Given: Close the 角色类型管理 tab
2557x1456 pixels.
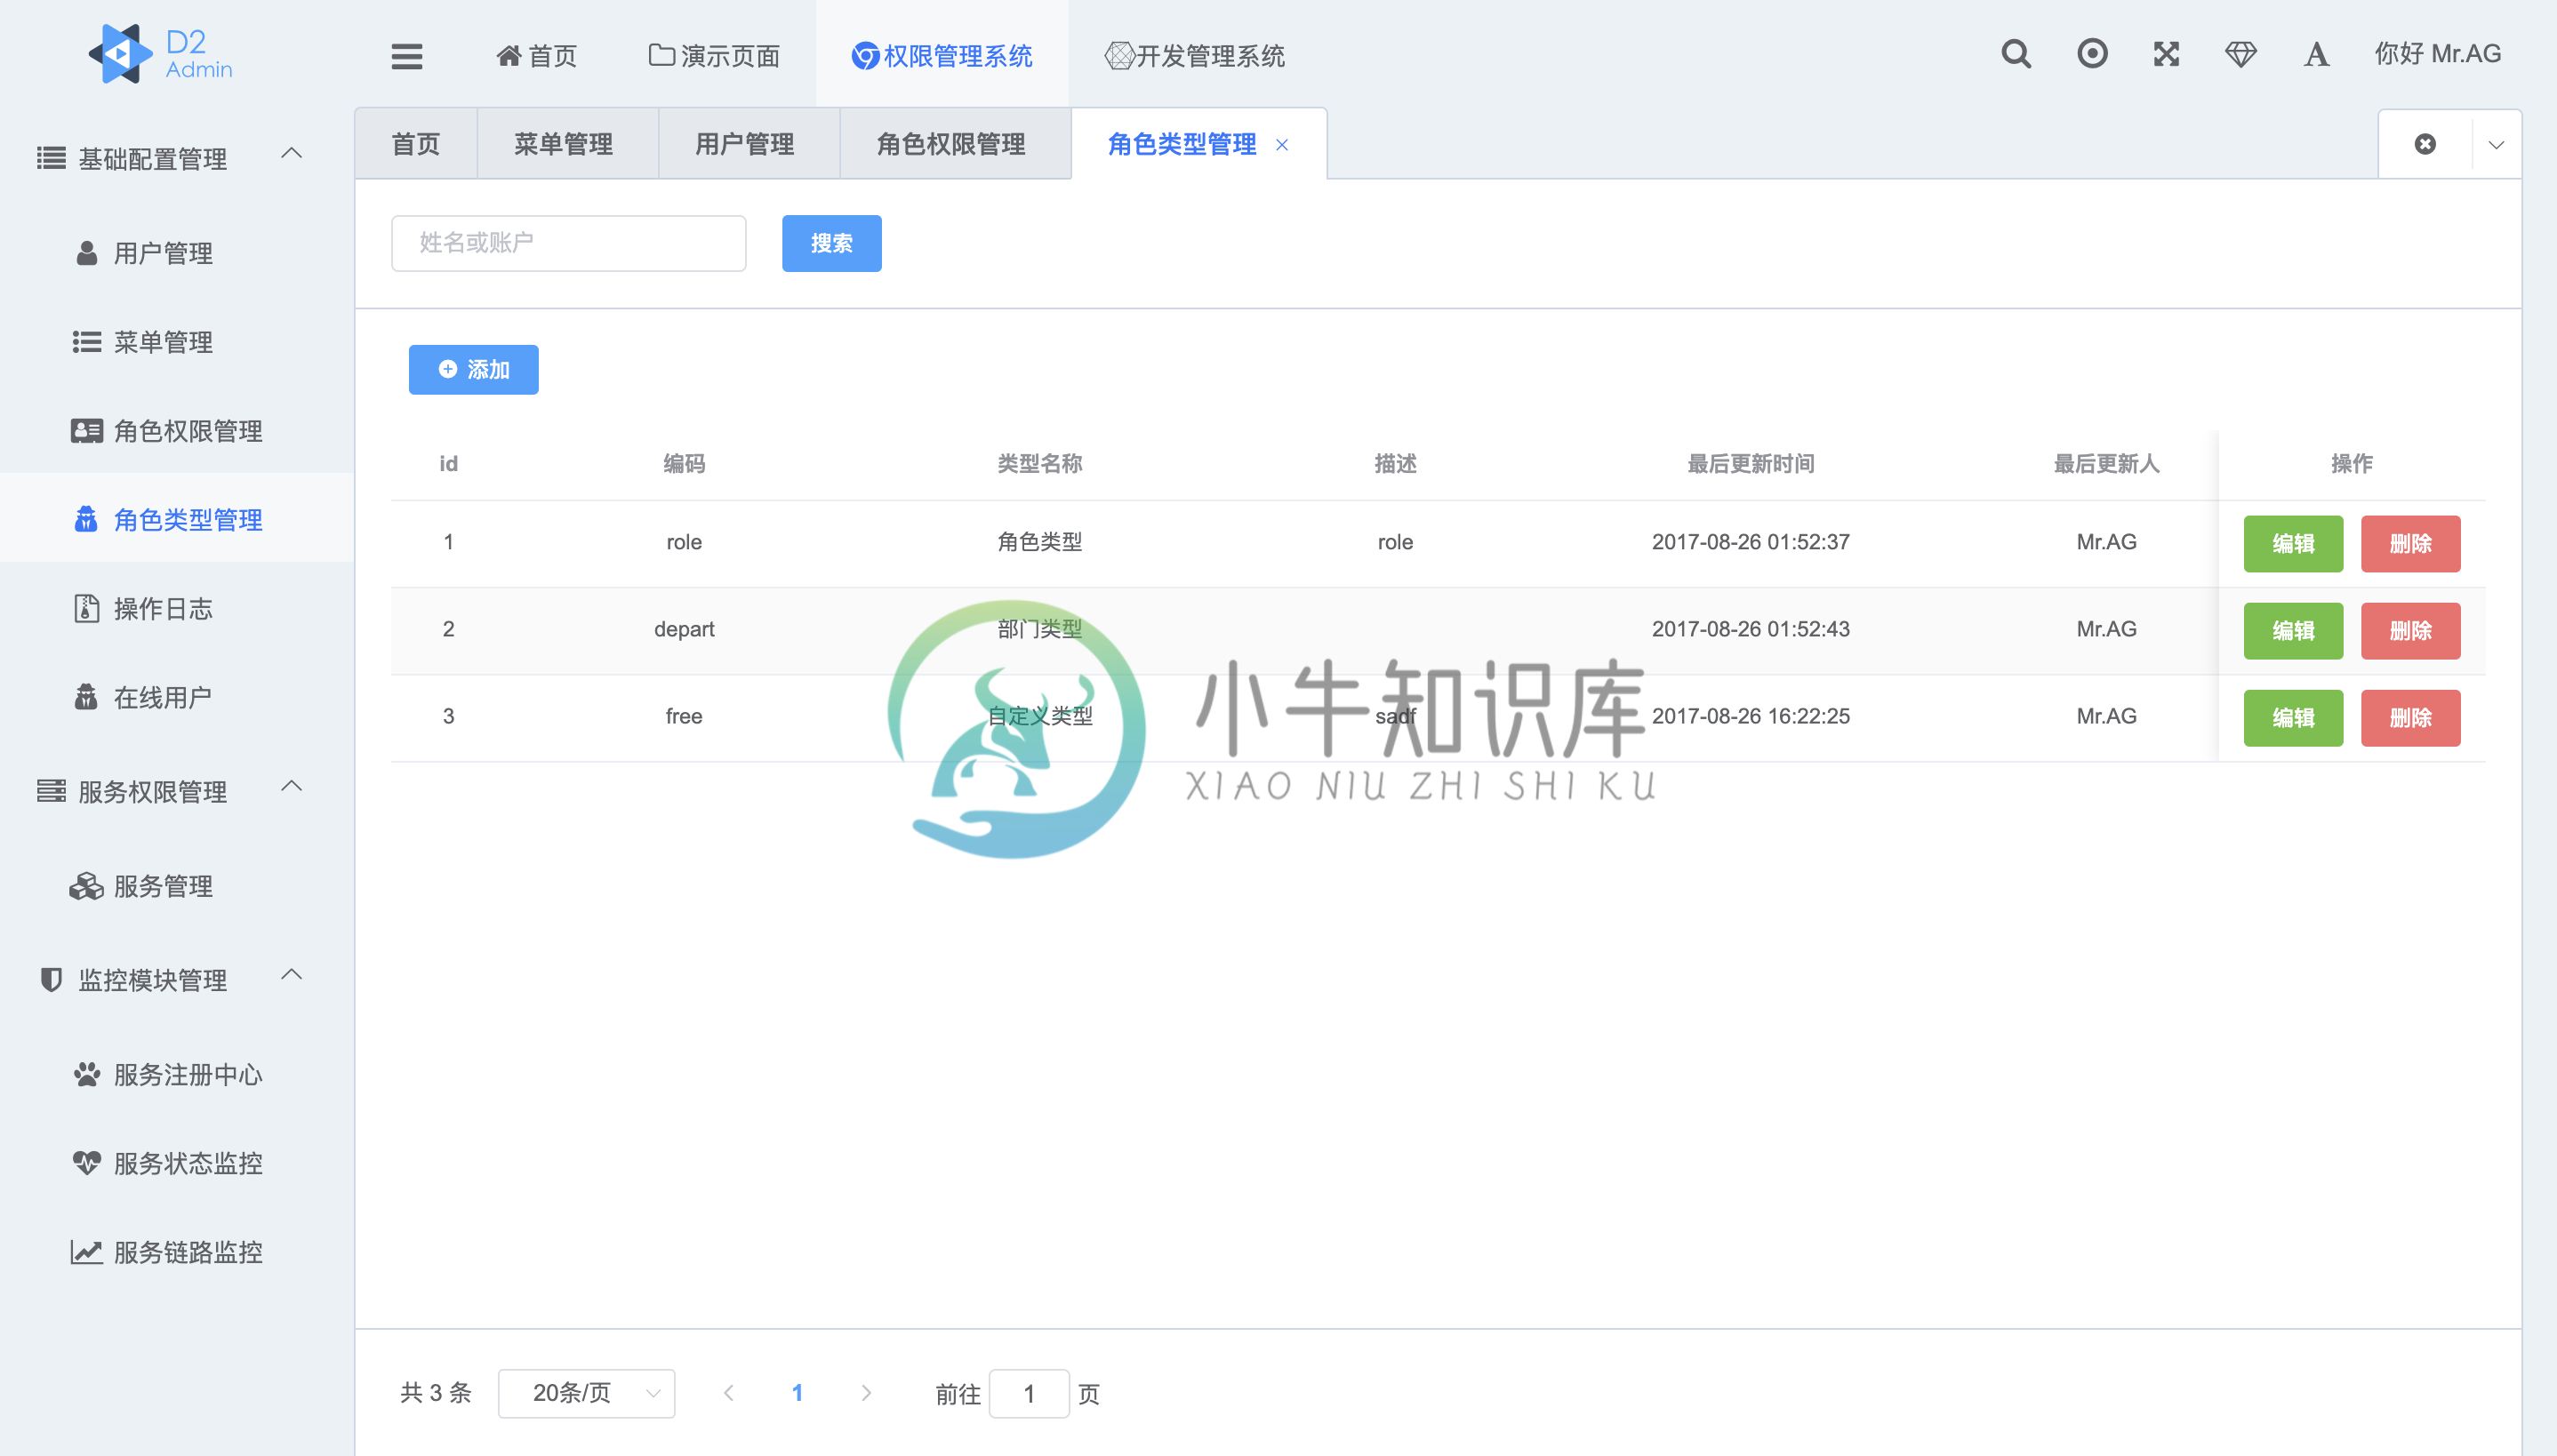Looking at the screenshot, I should 1282,145.
